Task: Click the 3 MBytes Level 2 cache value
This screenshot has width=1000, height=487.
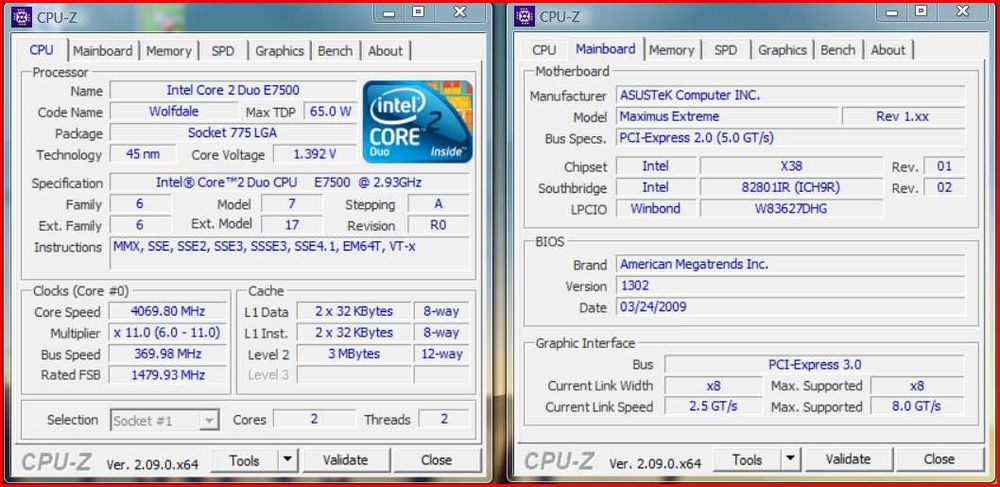Action: click(354, 354)
